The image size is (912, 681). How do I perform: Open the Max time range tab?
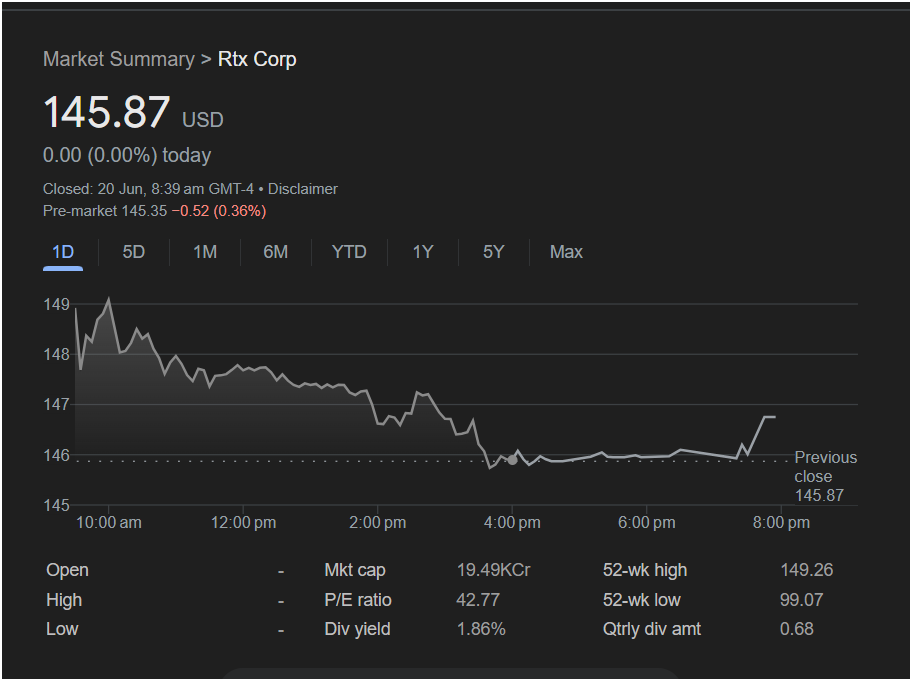566,252
